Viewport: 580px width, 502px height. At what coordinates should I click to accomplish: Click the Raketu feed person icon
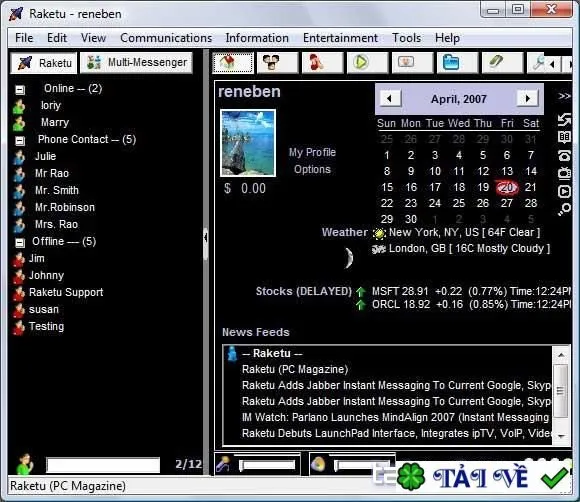(232, 354)
